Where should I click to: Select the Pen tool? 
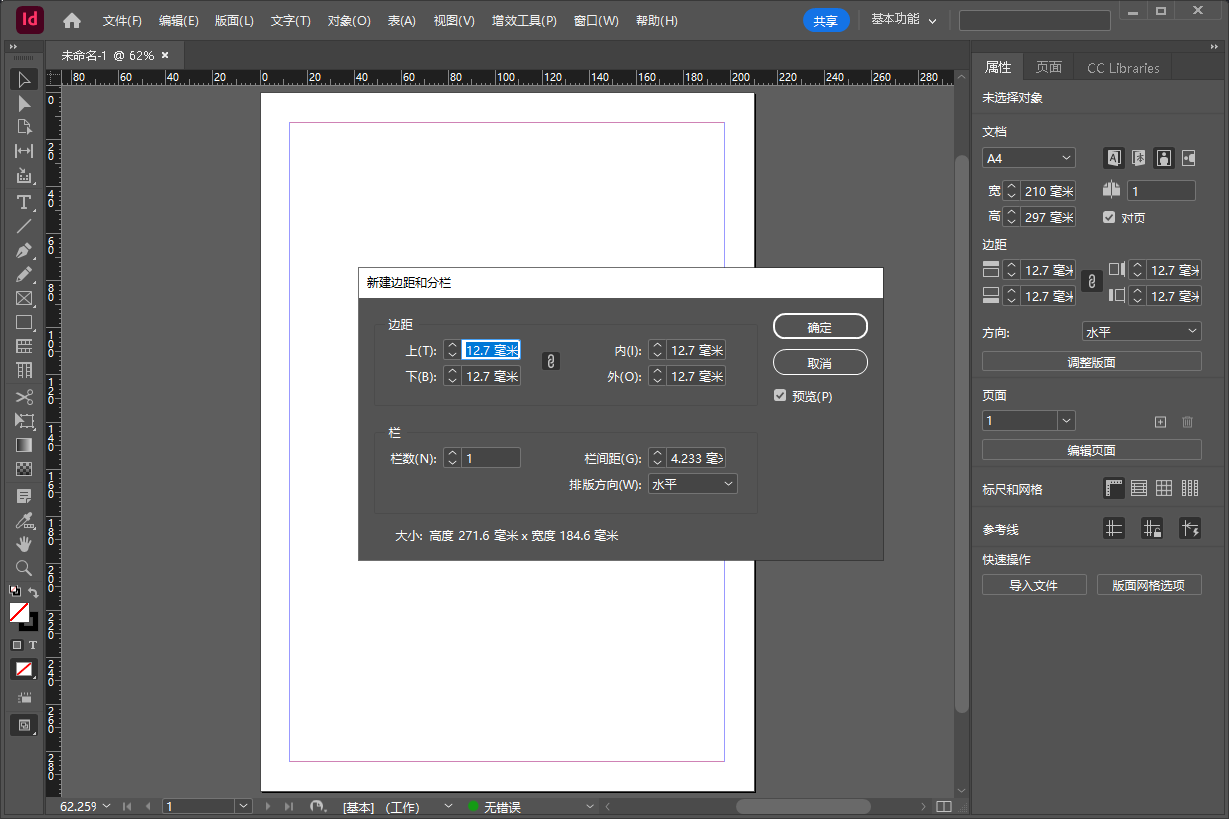click(24, 250)
